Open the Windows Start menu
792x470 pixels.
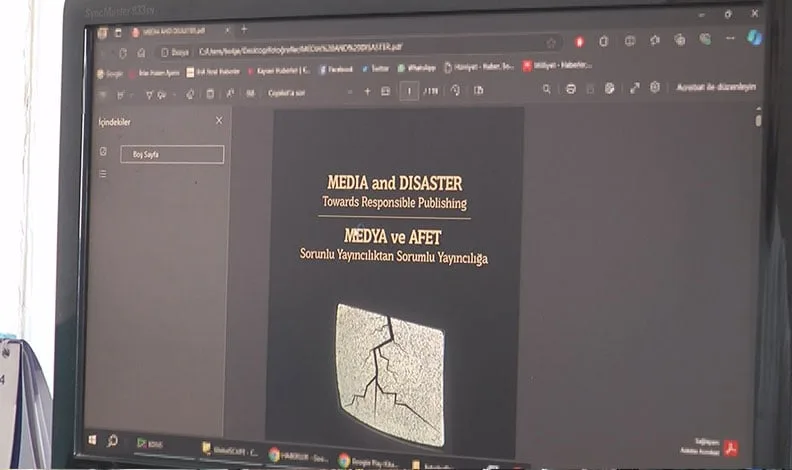tap(92, 439)
